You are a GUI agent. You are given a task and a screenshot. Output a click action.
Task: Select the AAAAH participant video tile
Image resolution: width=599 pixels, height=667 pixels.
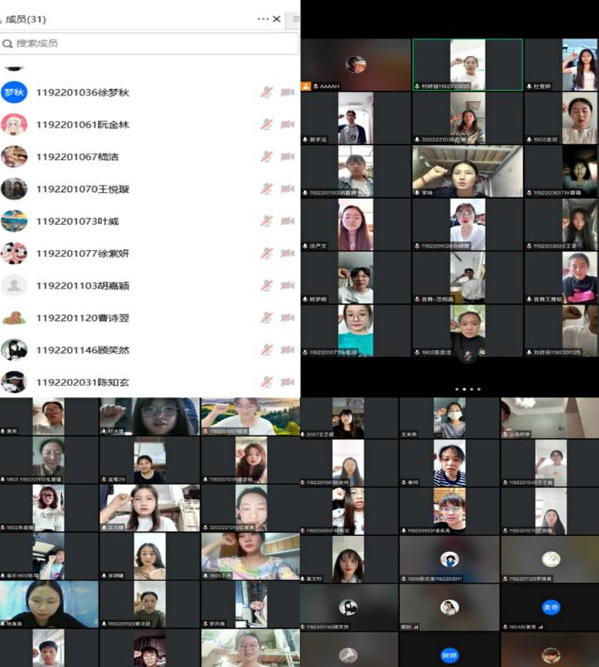tap(356, 65)
